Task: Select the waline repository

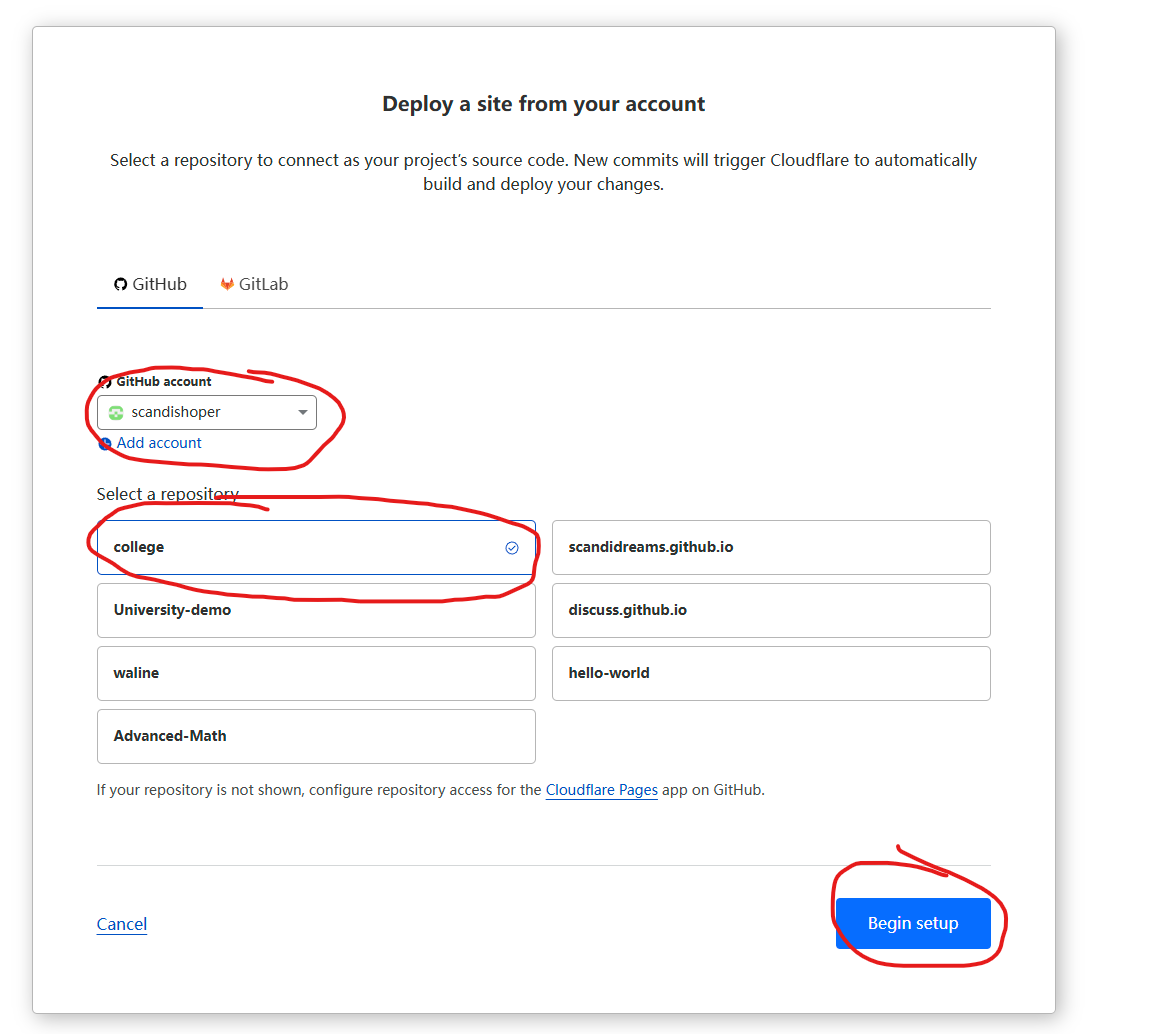Action: (x=316, y=673)
